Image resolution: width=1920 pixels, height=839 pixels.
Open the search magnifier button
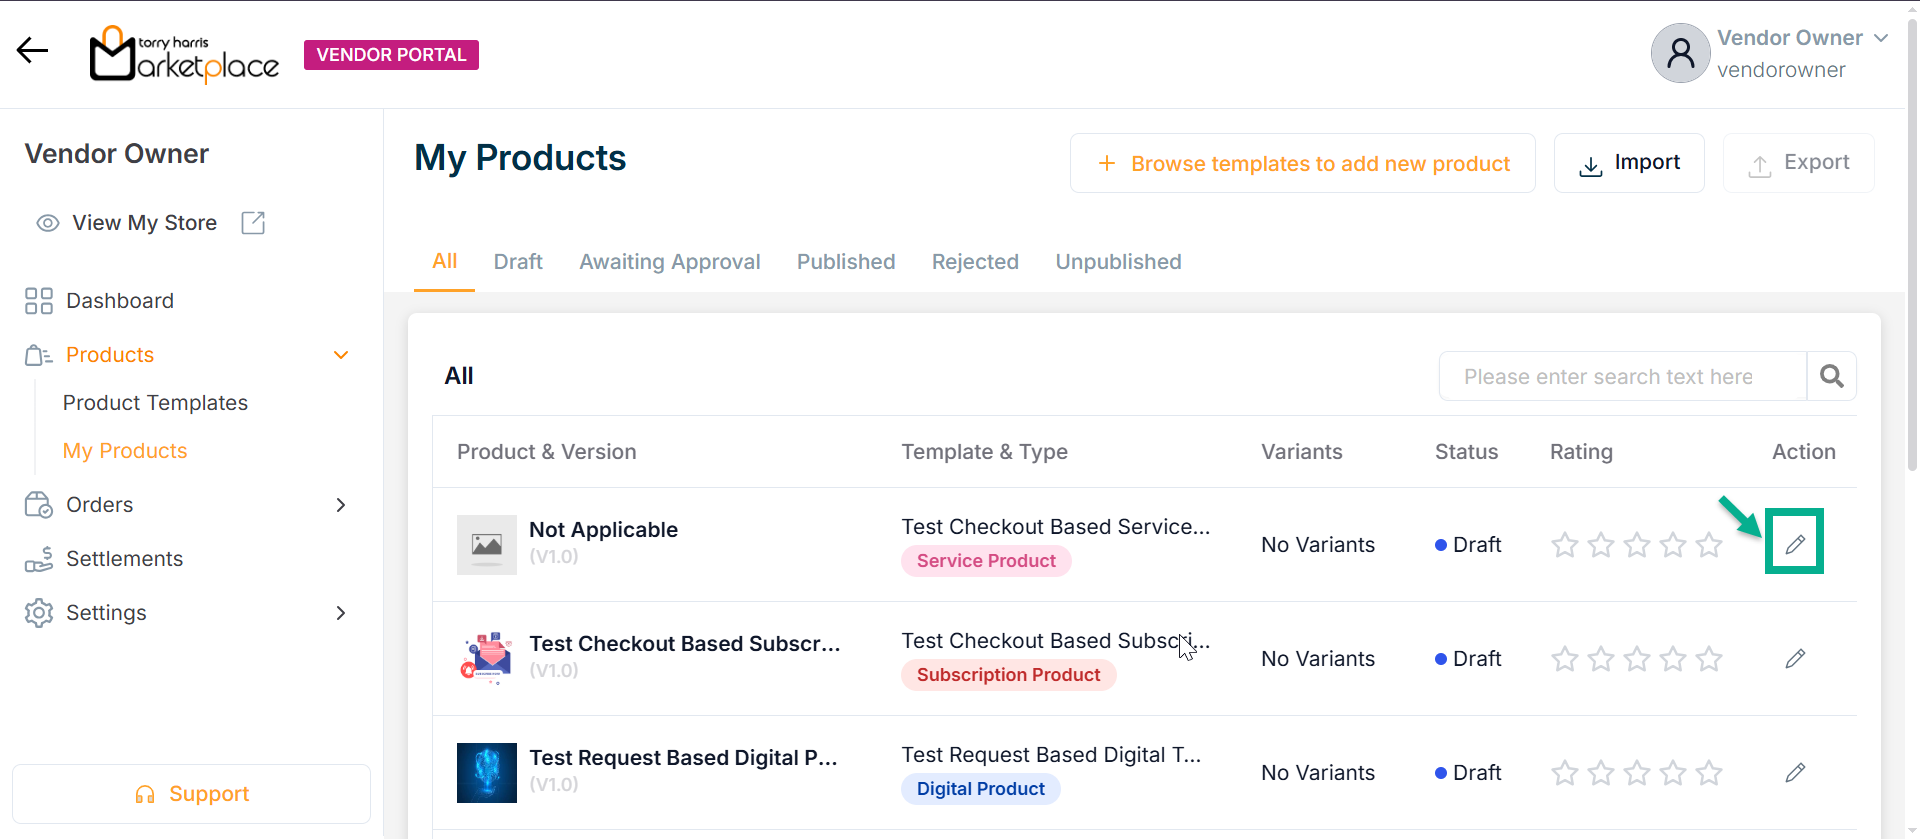(1831, 376)
